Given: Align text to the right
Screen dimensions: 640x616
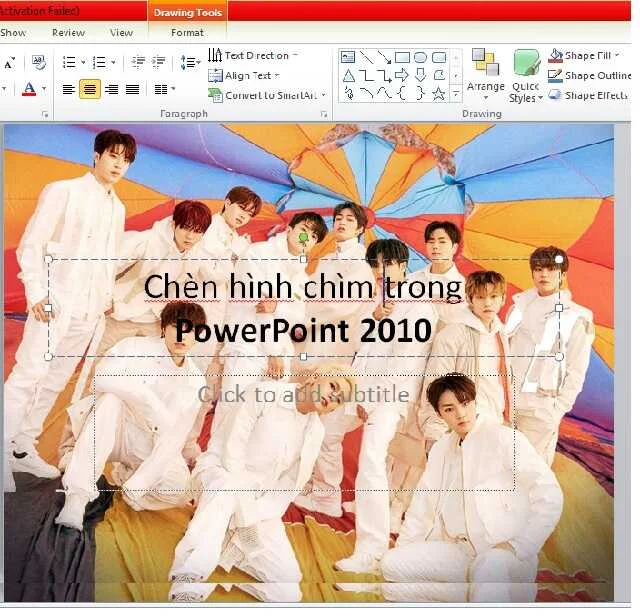Looking at the screenshot, I should (111, 89).
